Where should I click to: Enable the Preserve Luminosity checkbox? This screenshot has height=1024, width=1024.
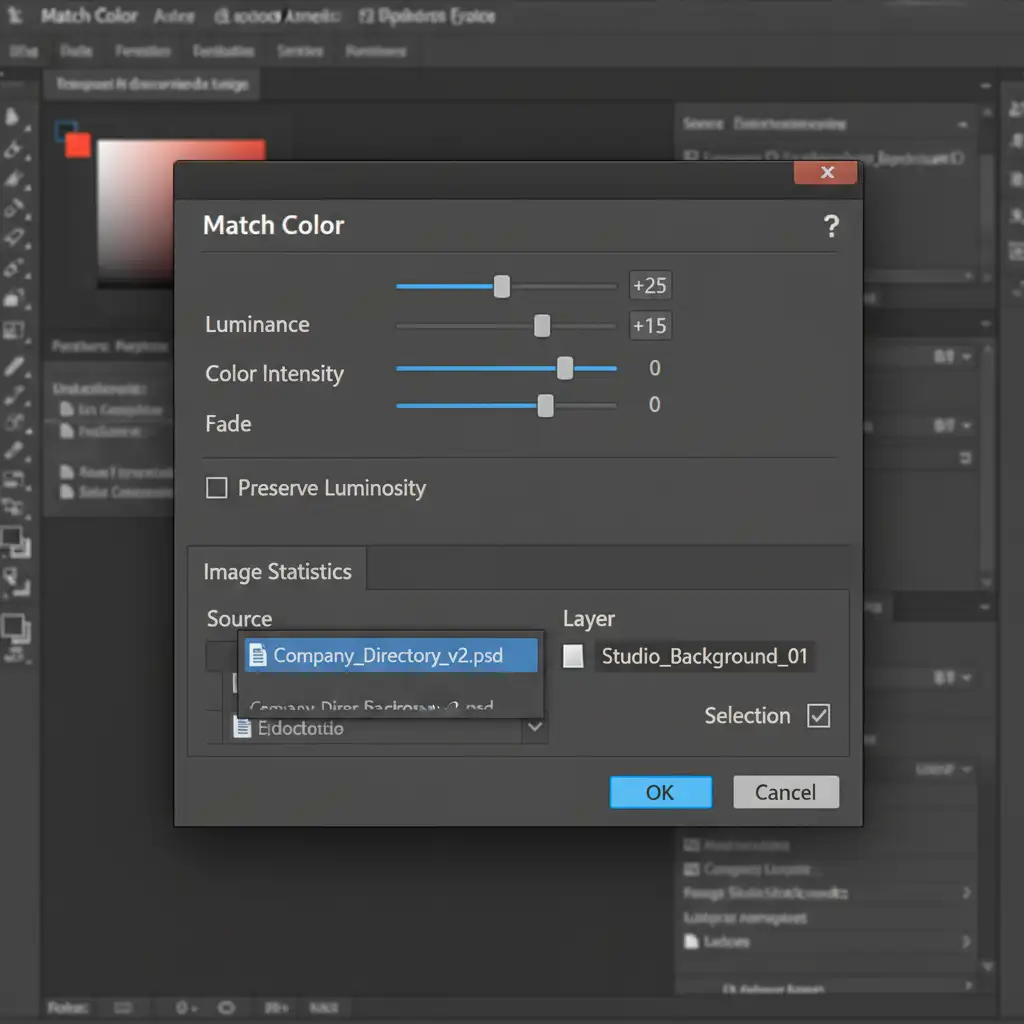click(x=216, y=488)
